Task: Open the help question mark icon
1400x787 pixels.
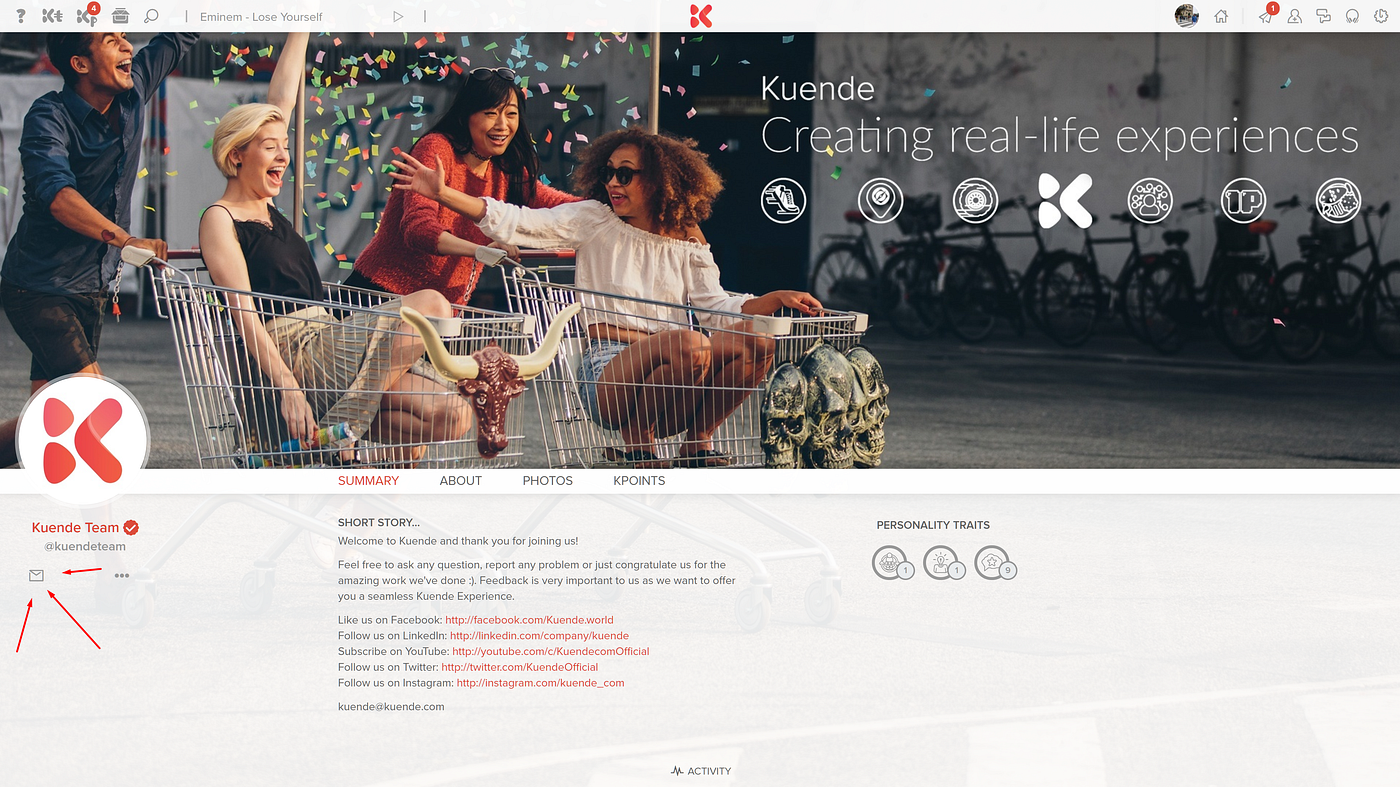Action: point(20,16)
